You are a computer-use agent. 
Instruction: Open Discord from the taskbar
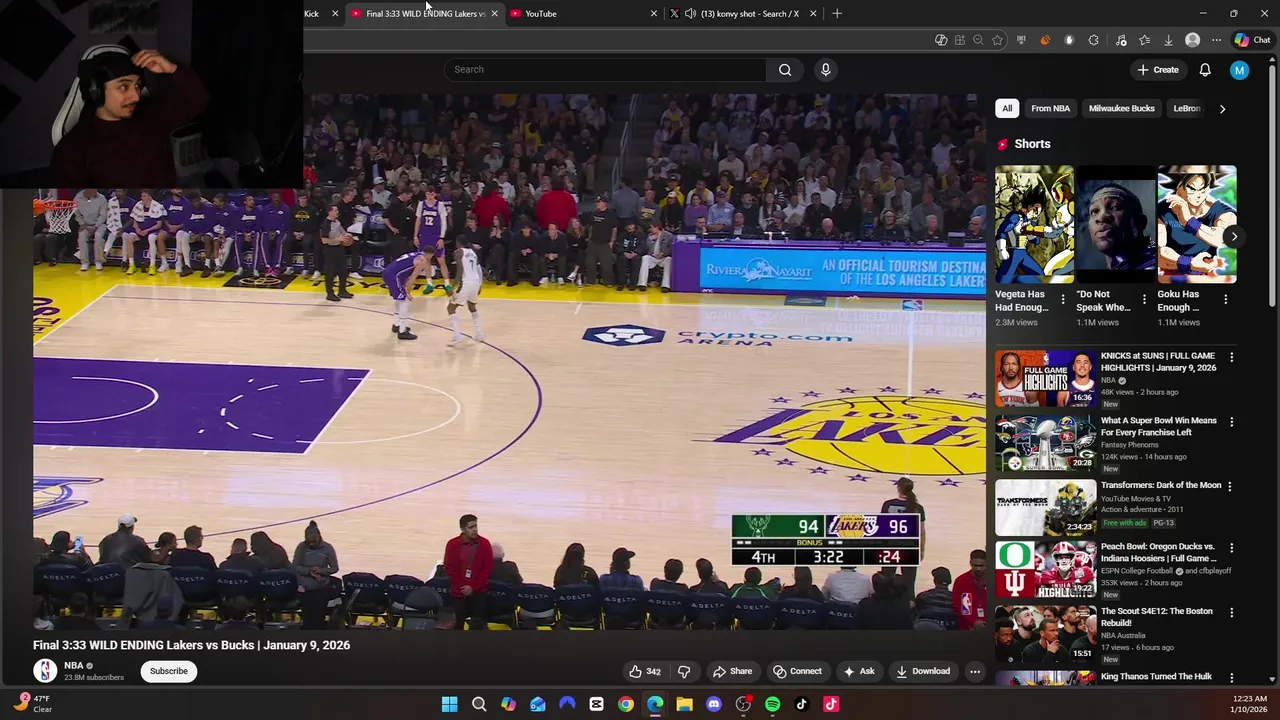coord(714,704)
